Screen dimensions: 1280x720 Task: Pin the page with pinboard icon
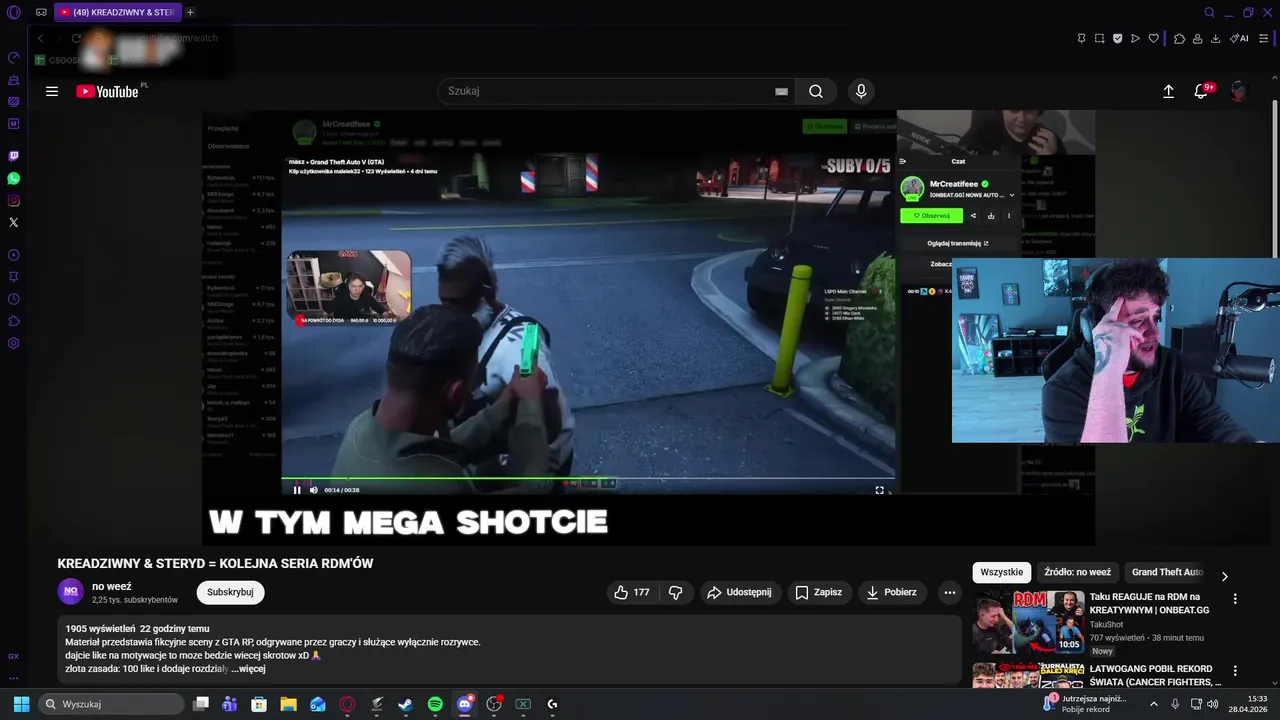(x=1082, y=39)
